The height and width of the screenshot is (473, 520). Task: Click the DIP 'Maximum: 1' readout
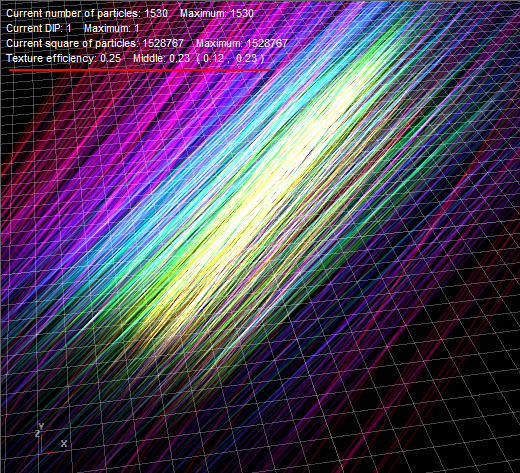coord(112,28)
